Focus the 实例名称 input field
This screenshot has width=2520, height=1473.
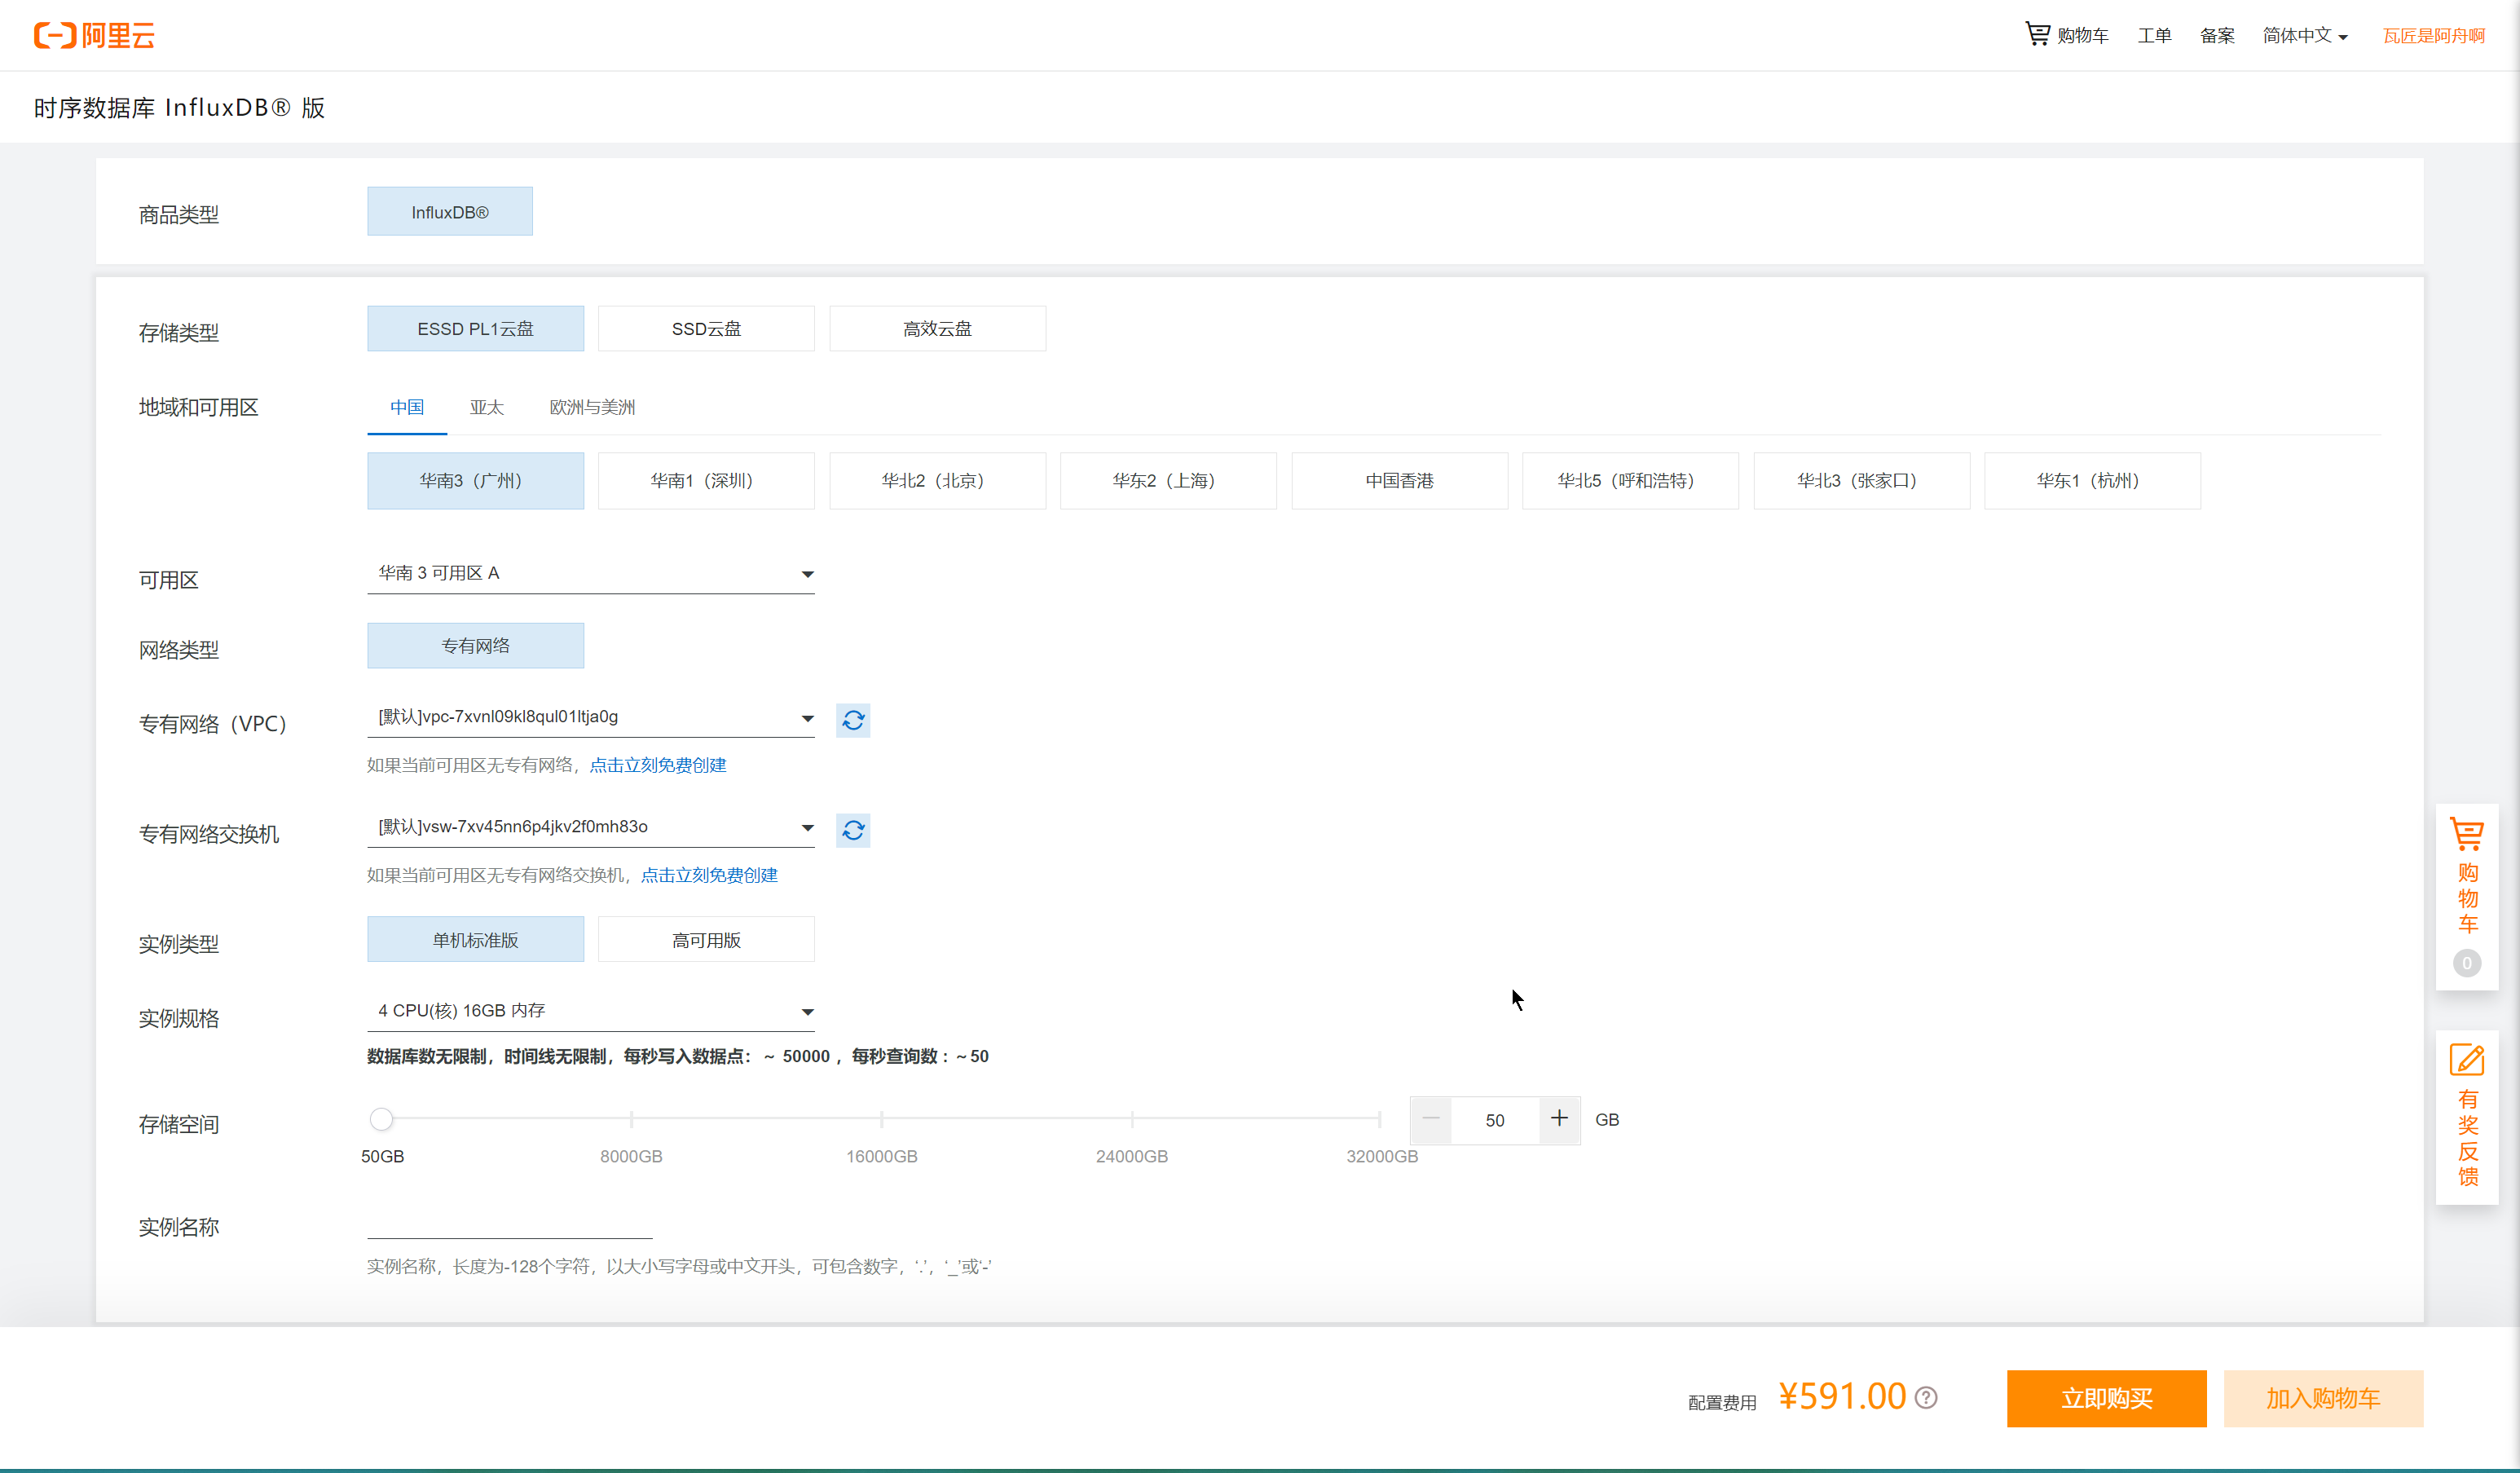coord(509,1223)
